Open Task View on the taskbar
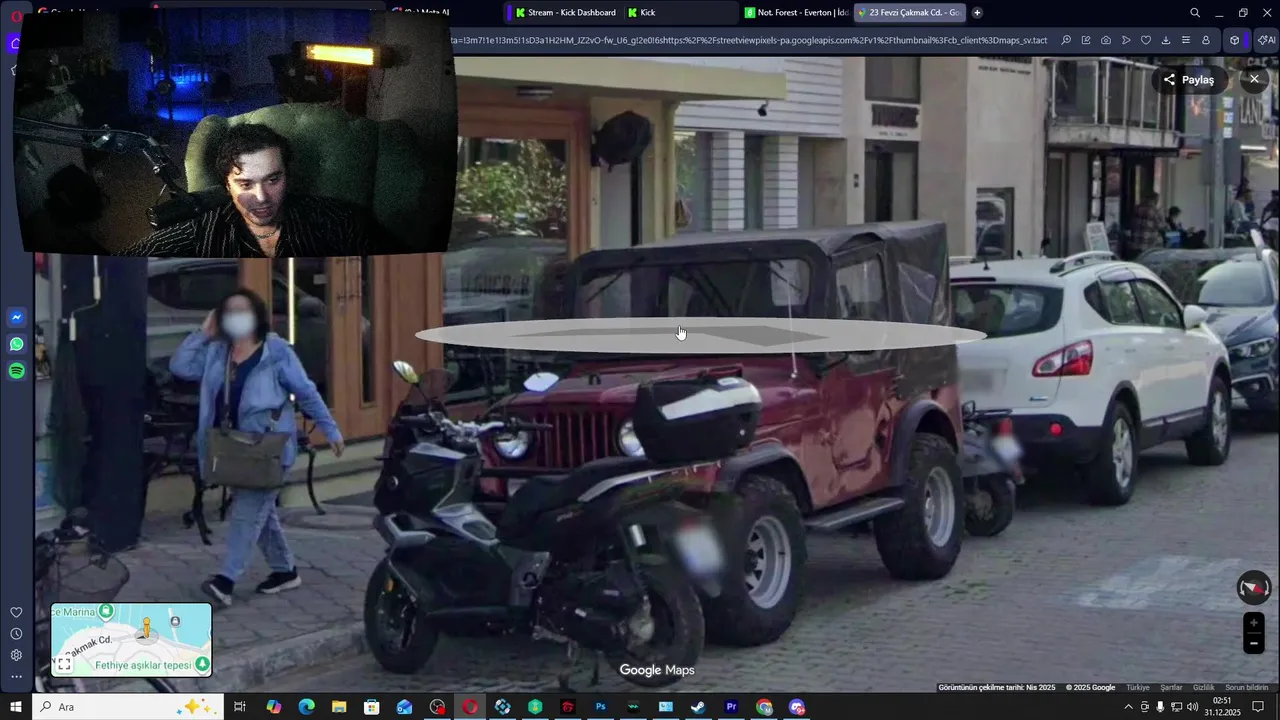1280x720 pixels. (240, 707)
